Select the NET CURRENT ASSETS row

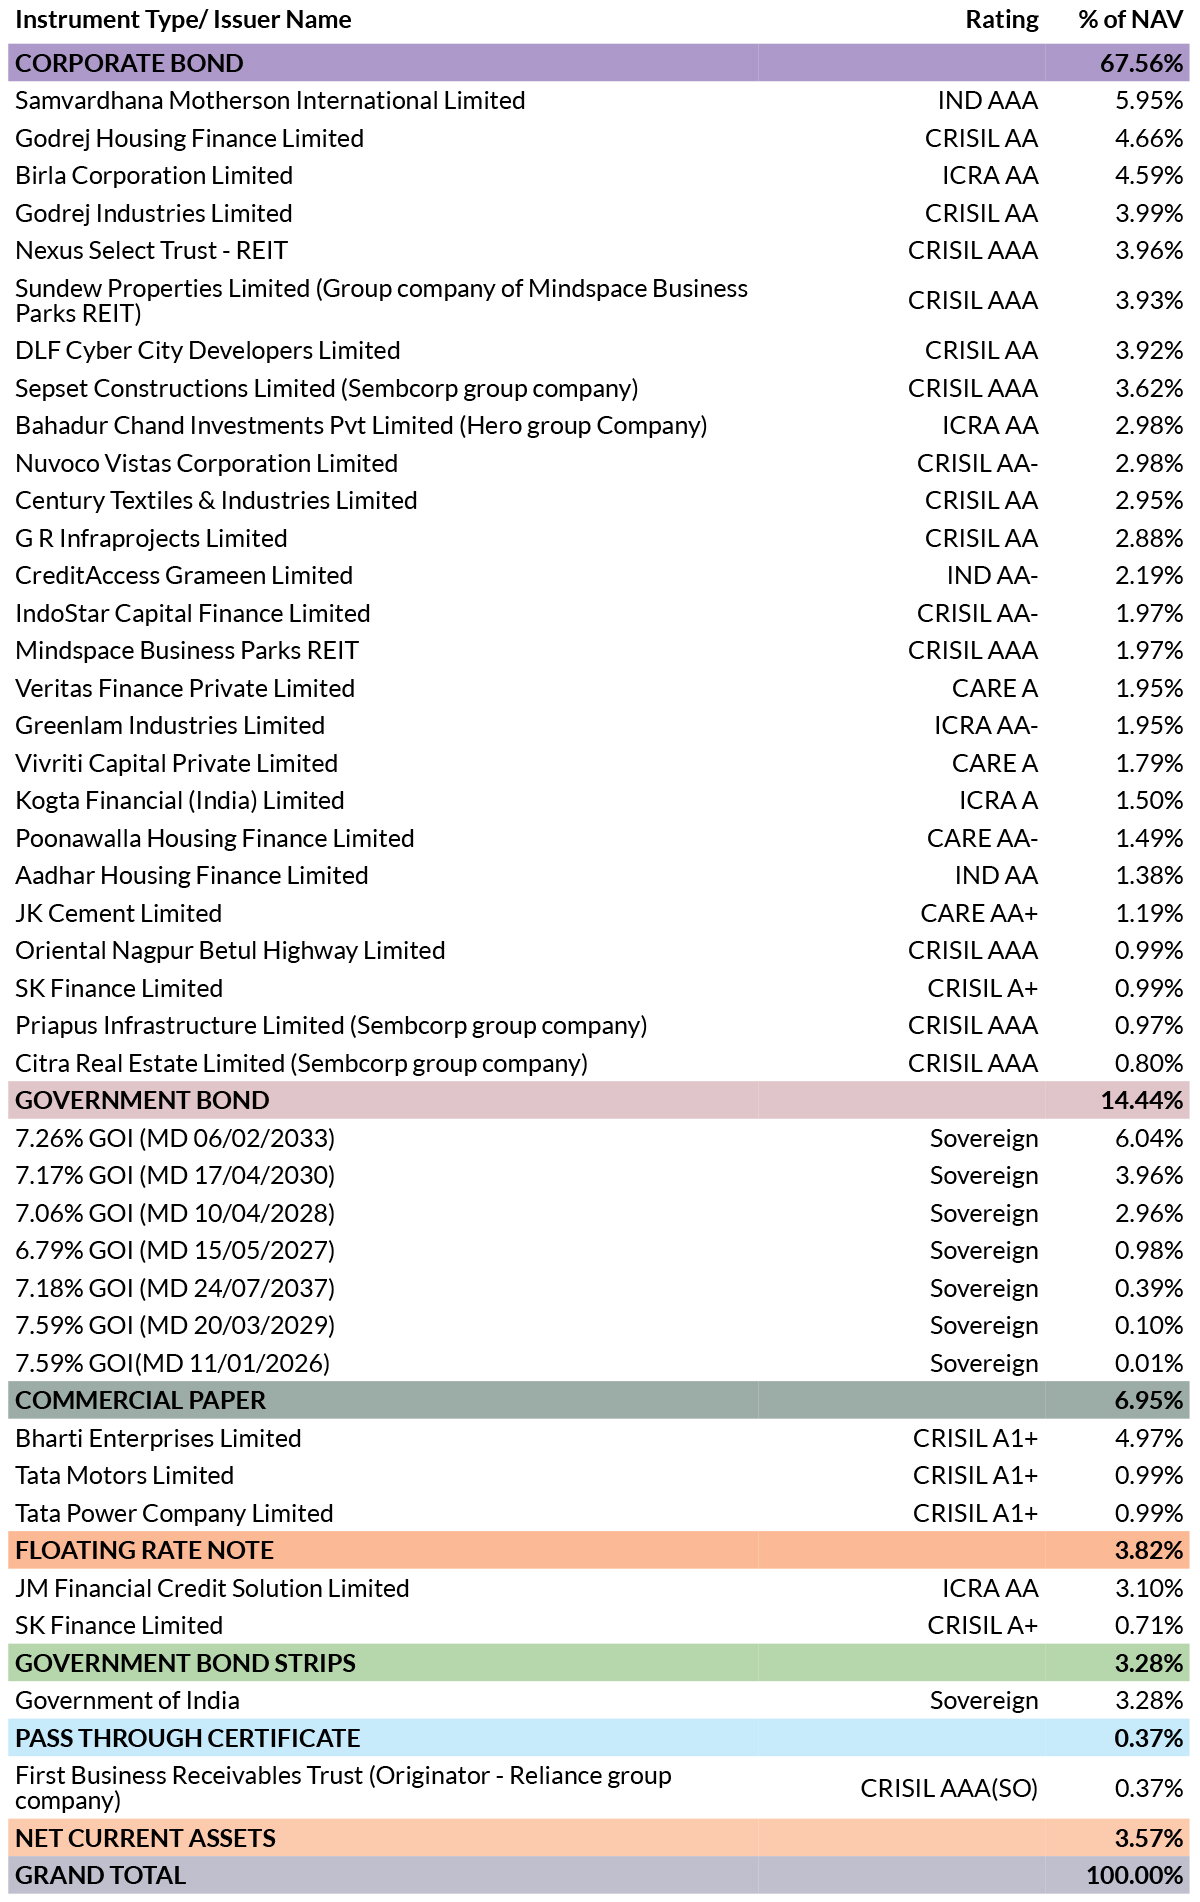pos(599,1838)
